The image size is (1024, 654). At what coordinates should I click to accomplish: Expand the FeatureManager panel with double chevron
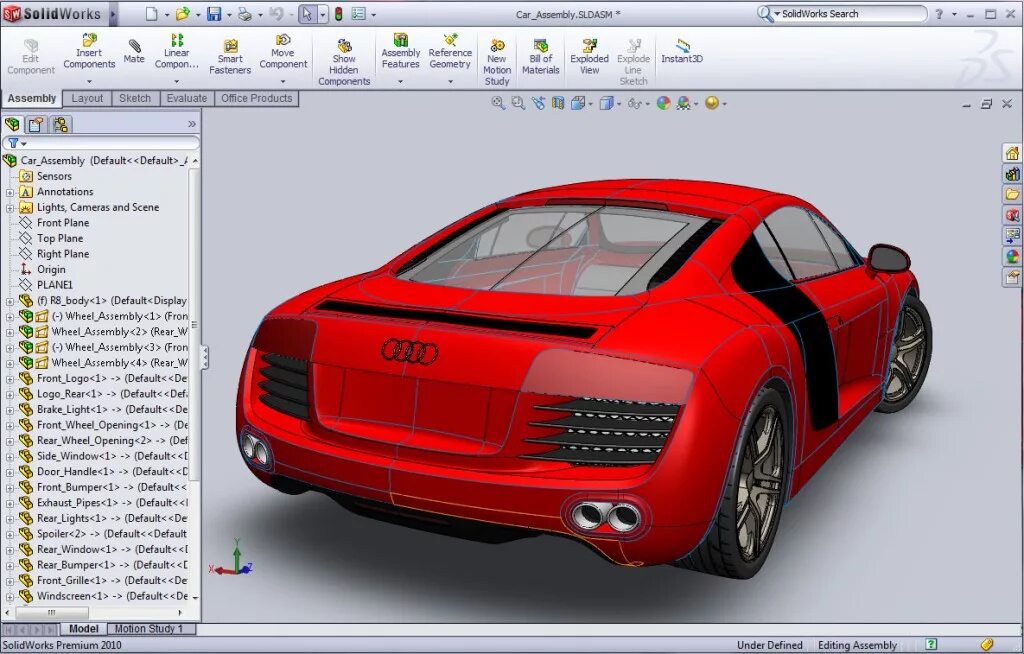[x=191, y=124]
